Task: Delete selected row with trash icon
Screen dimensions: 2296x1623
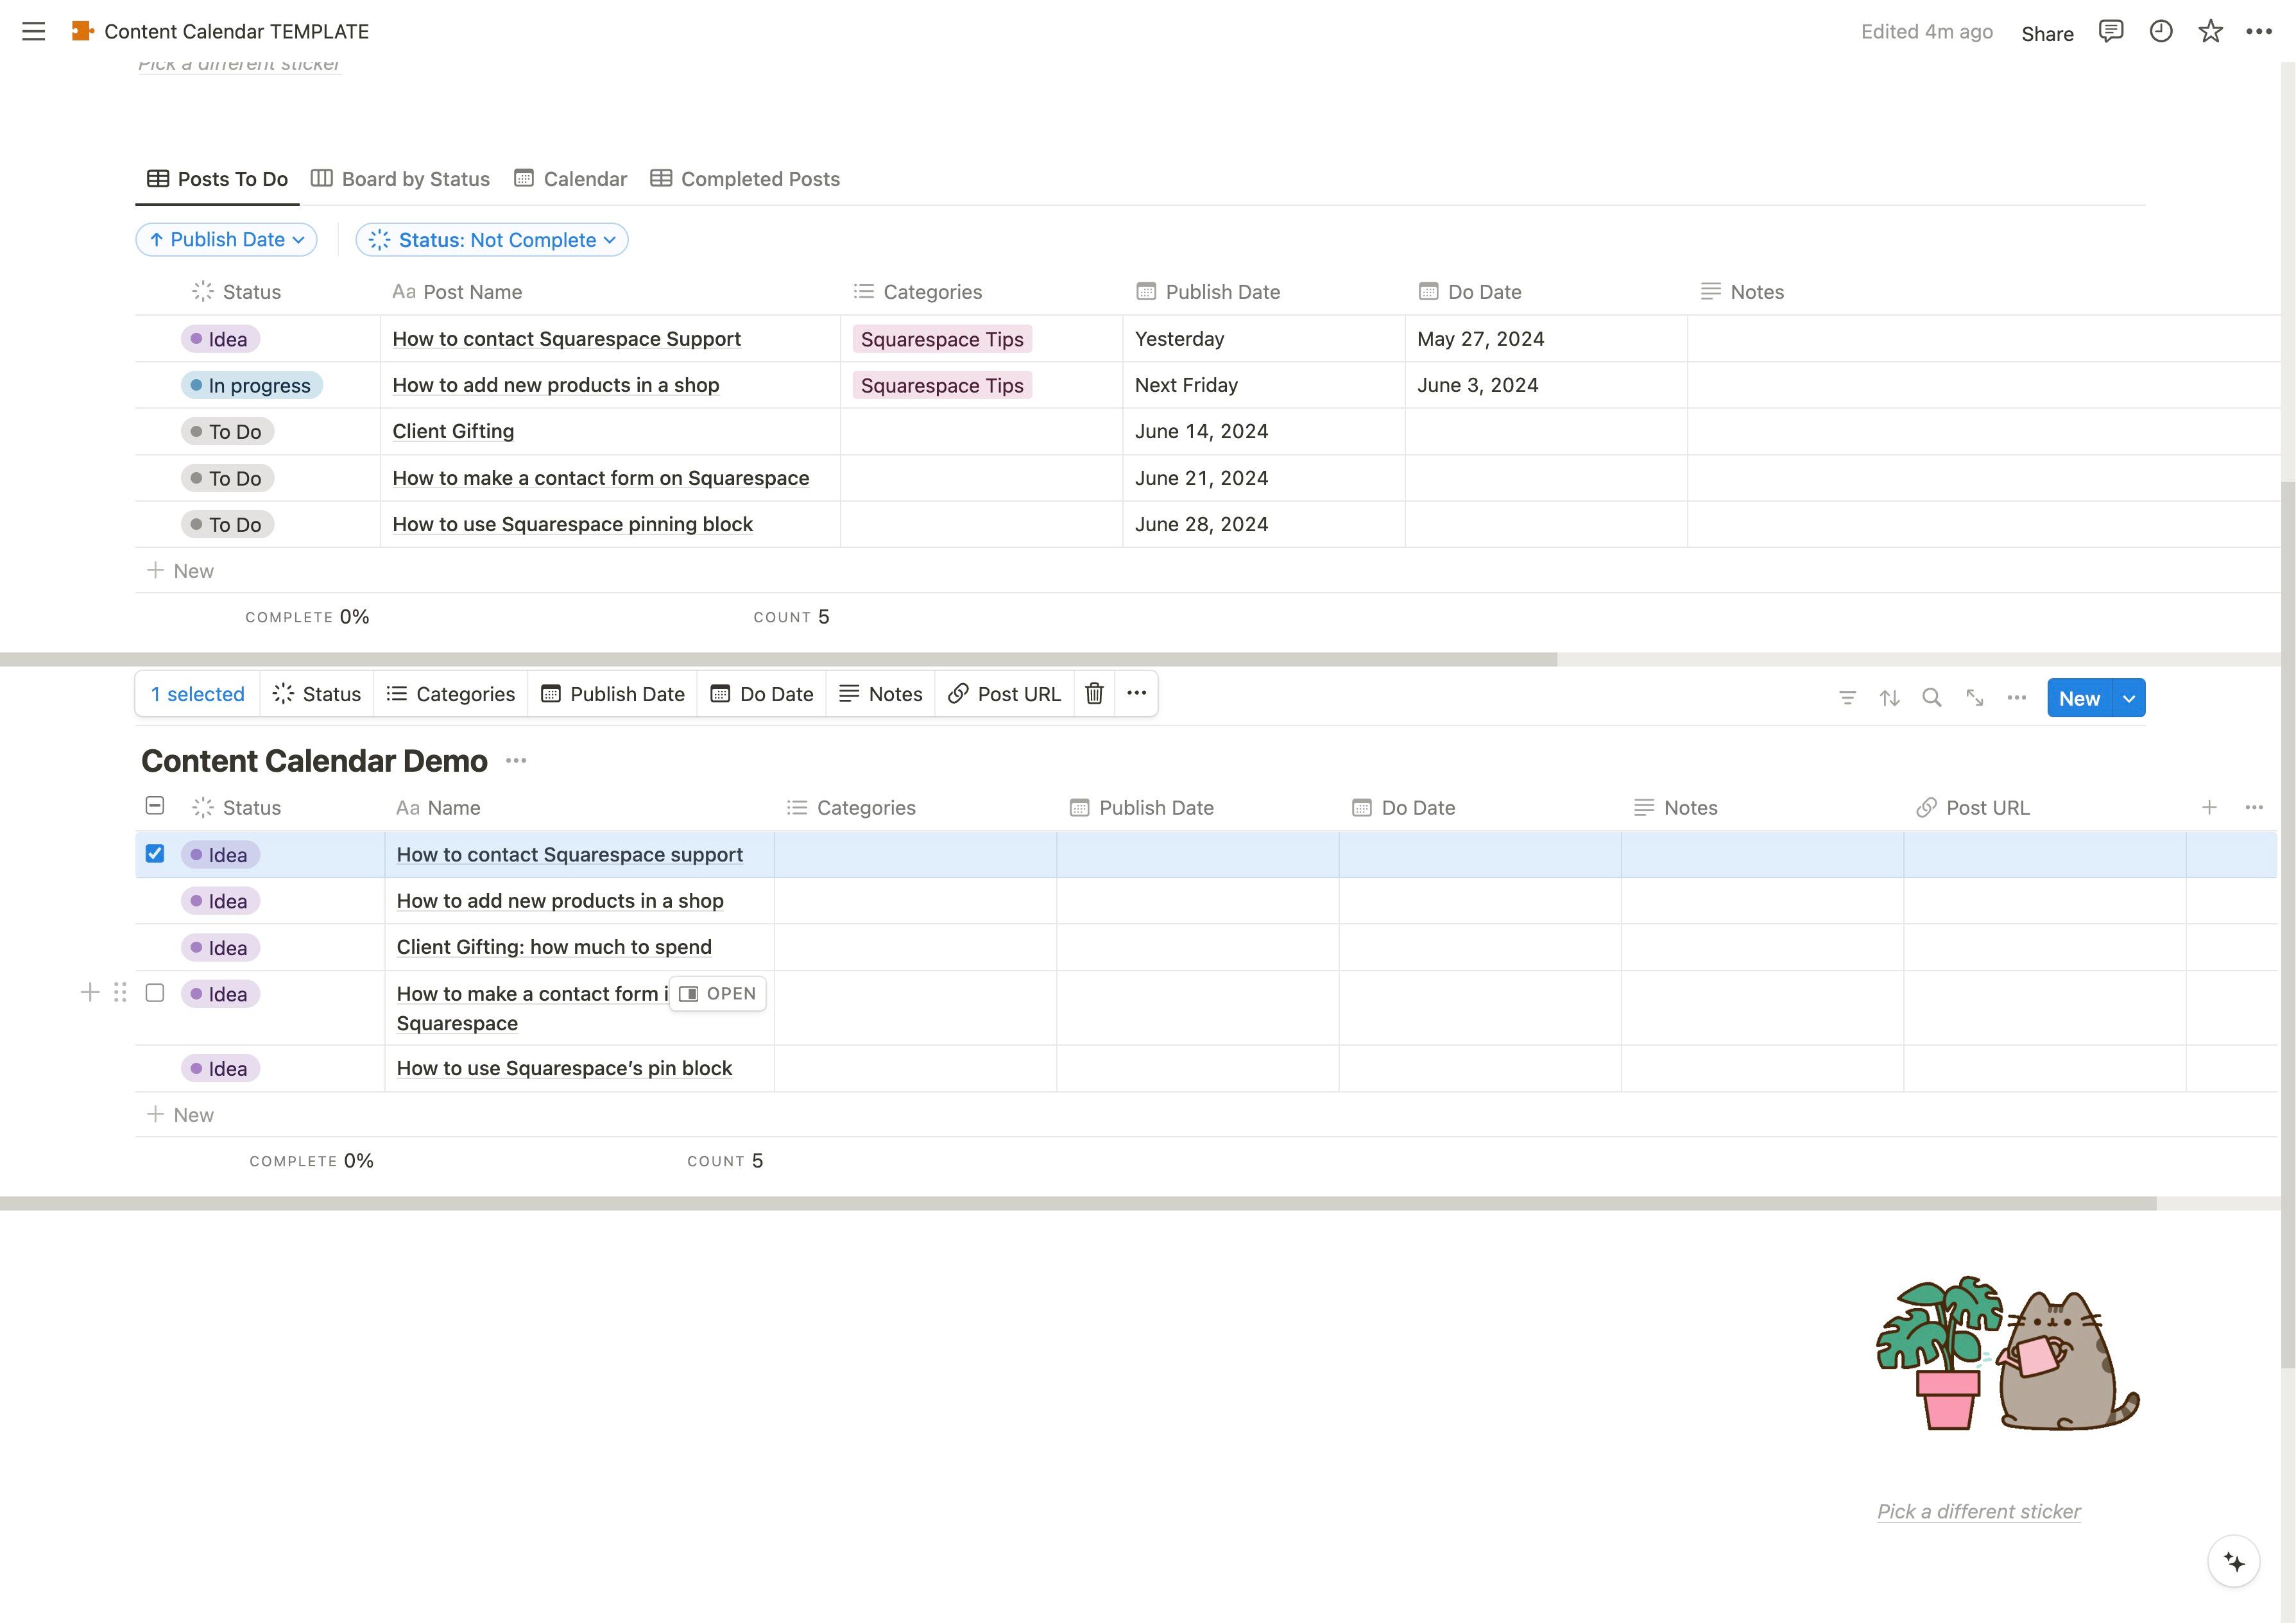Action: pos(1094,693)
